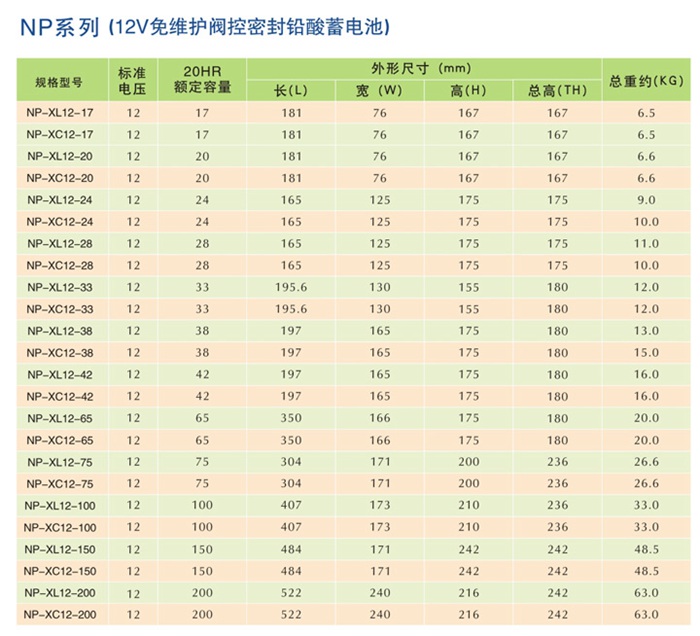Image resolution: width=700 pixels, height=636 pixels.
Task: Click the 总重约(KG) column header
Action: pyautogui.click(x=646, y=80)
